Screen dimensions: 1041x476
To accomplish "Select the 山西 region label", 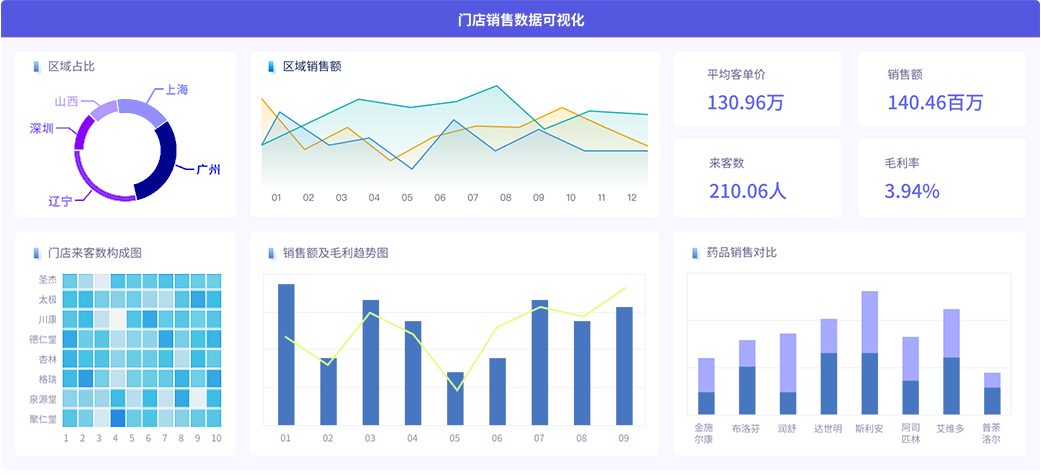I will pyautogui.click(x=67, y=102).
